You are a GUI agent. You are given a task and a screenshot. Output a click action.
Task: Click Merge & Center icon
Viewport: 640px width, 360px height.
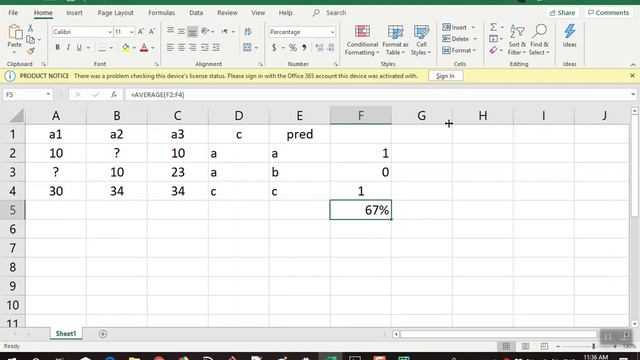pyautogui.click(x=247, y=48)
